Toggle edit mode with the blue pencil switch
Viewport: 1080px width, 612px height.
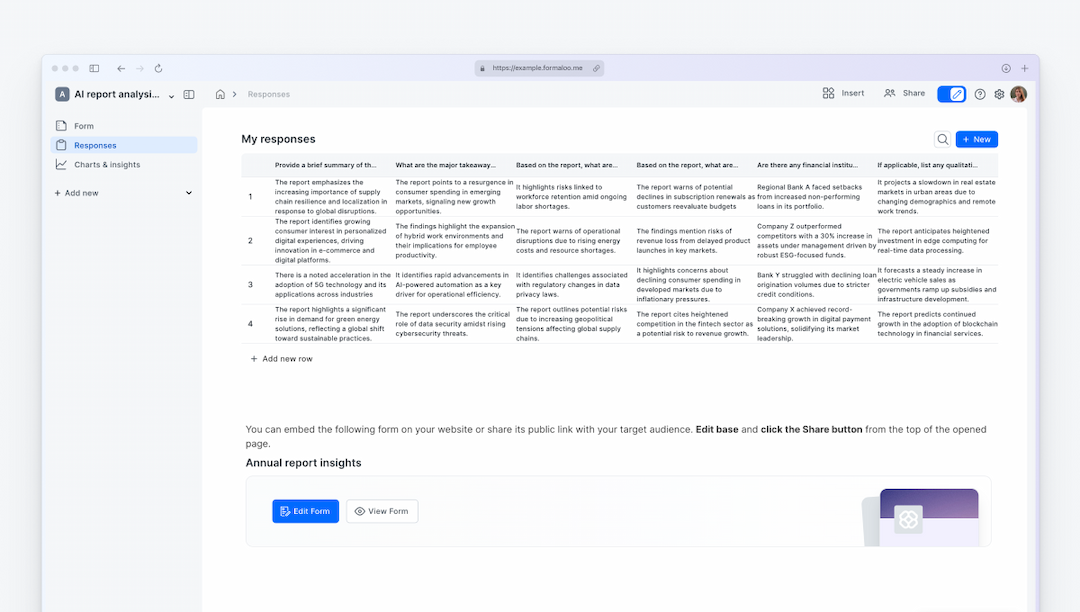click(951, 93)
